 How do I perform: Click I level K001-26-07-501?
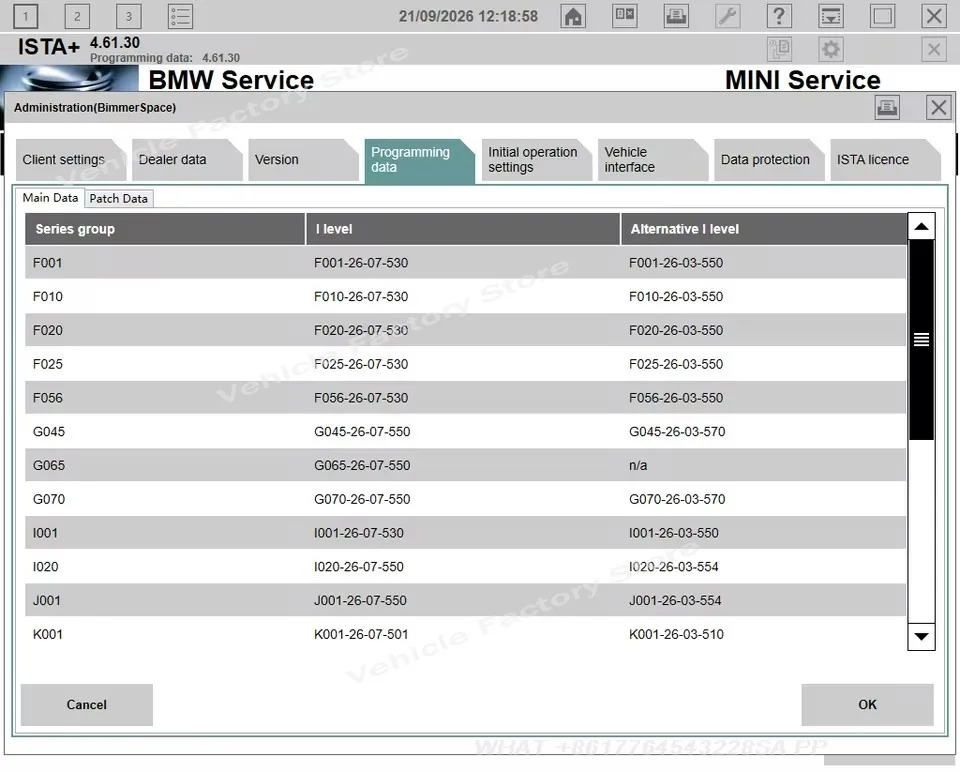[x=361, y=634]
